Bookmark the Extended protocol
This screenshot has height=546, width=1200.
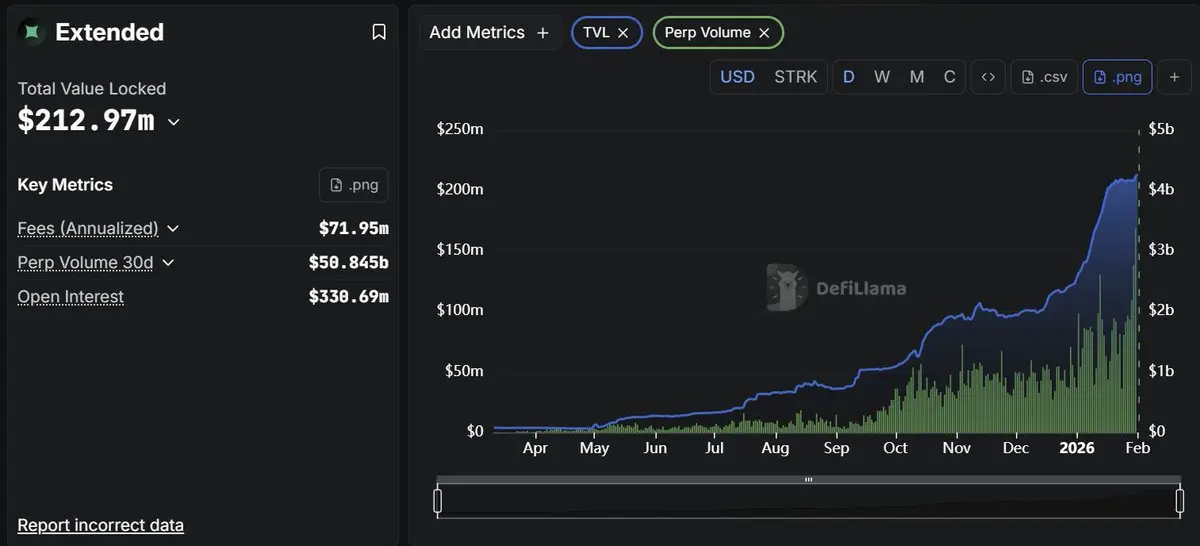379,32
